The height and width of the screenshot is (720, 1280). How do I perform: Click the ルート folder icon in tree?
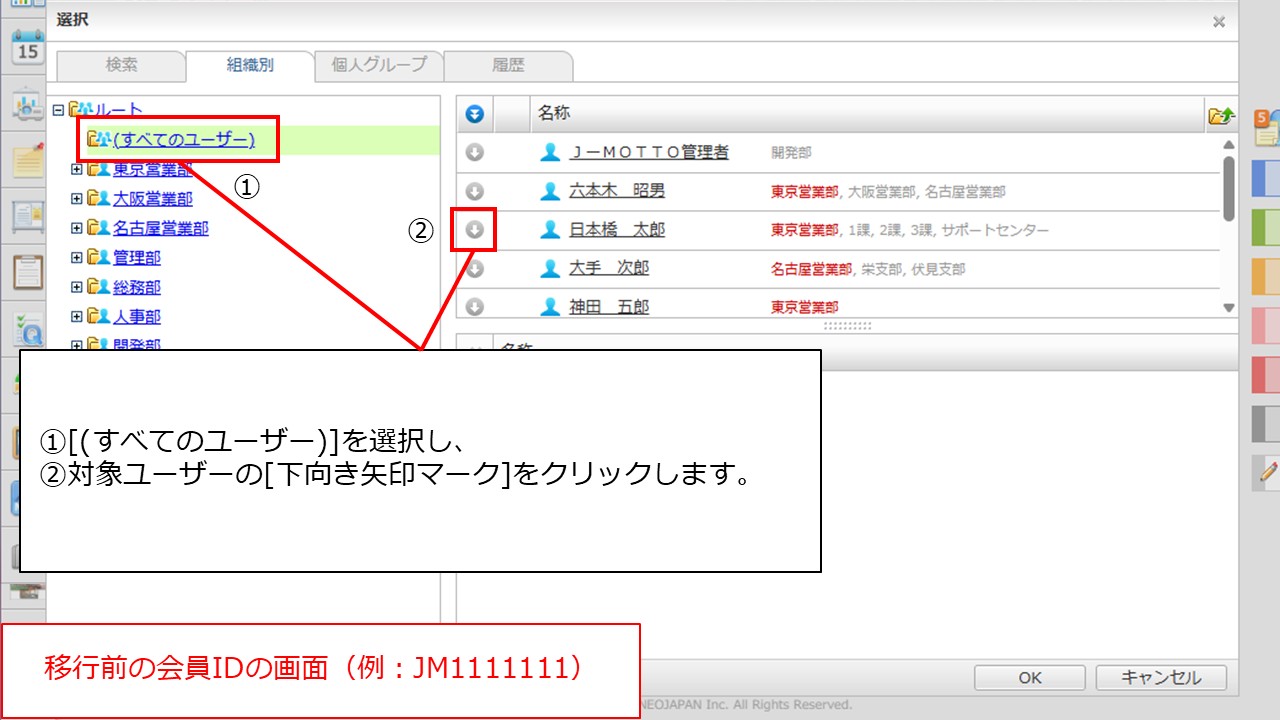79,109
